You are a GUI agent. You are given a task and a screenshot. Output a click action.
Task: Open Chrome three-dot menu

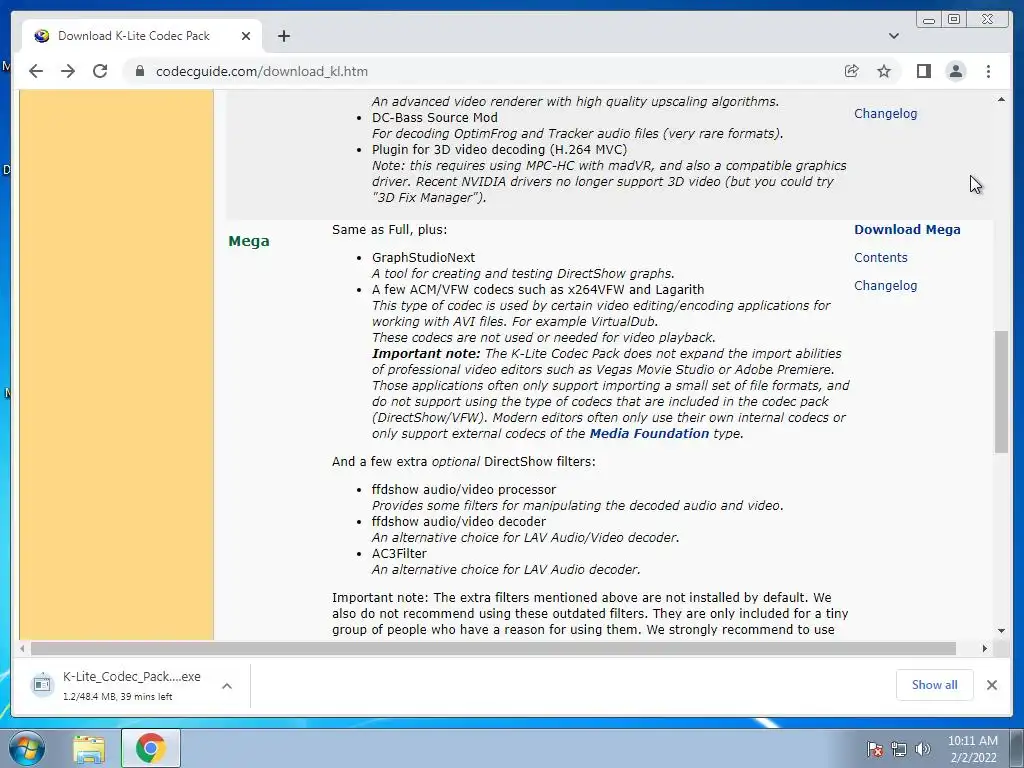988,71
